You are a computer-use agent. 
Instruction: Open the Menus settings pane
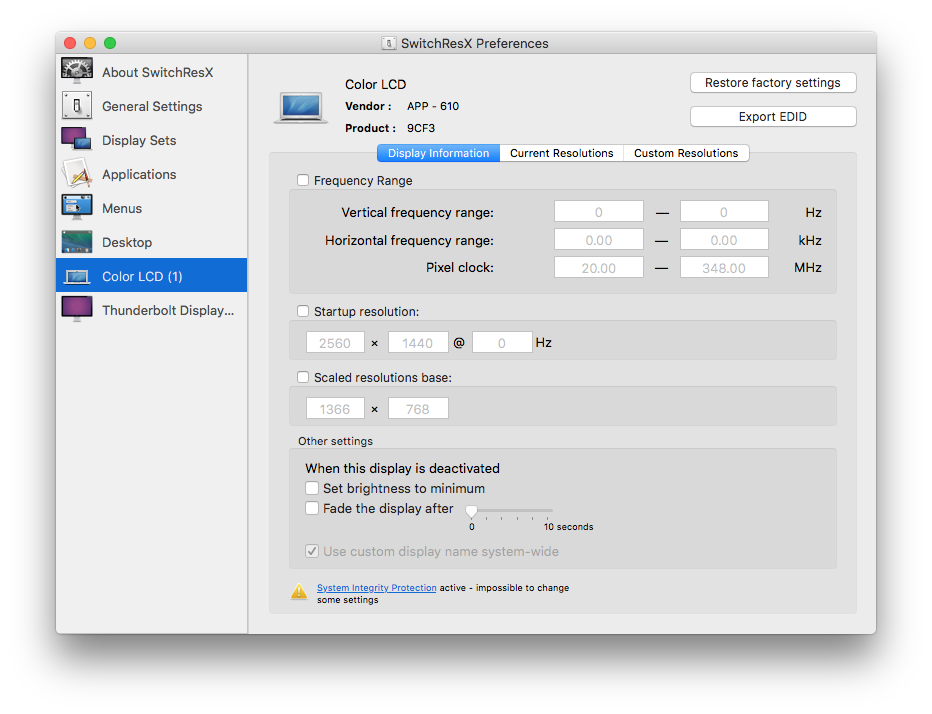pos(152,208)
